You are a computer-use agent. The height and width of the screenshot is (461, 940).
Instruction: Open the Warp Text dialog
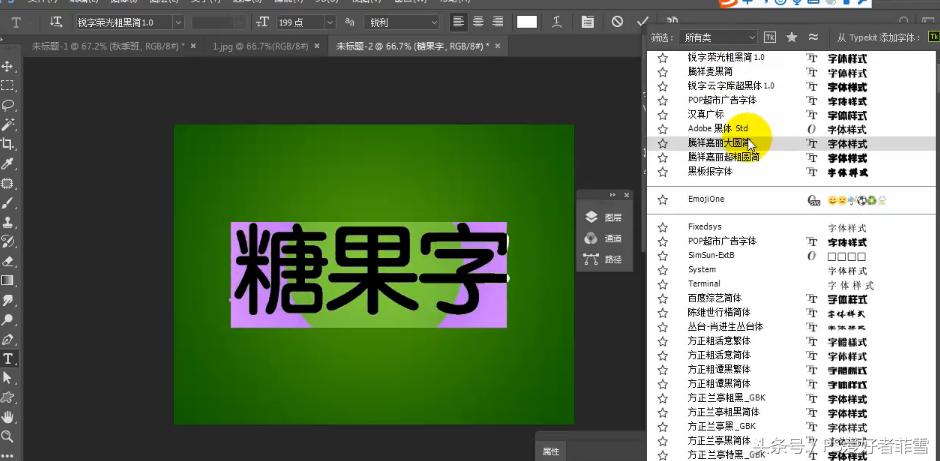click(x=557, y=22)
